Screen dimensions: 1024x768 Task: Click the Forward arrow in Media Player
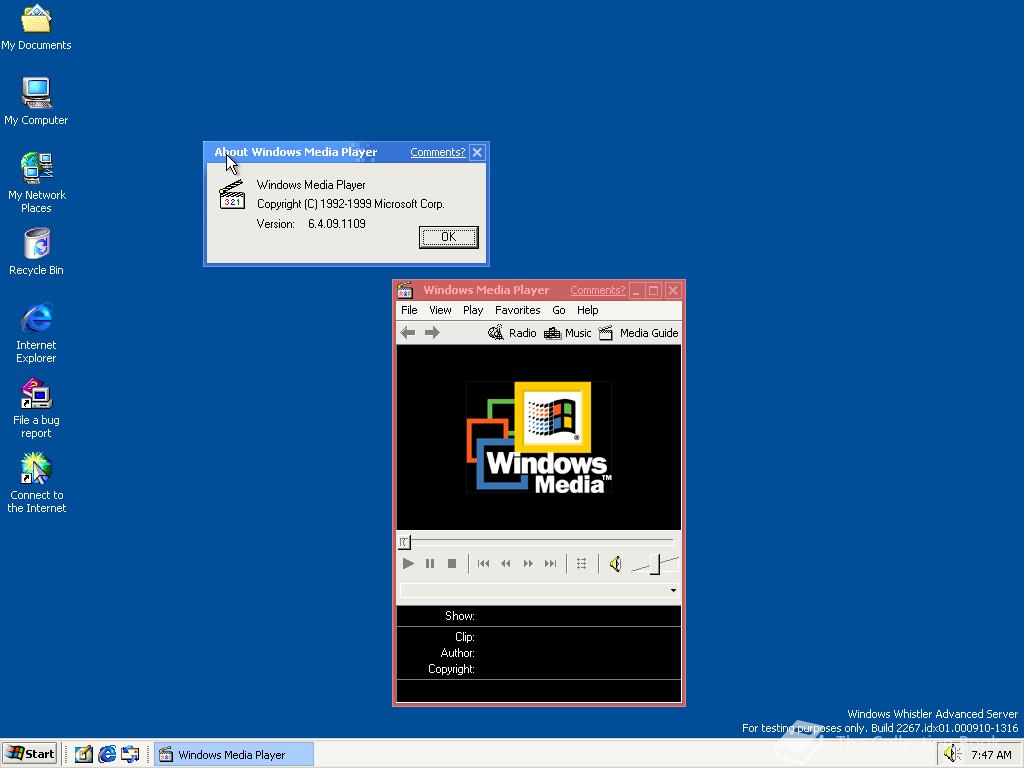pyautogui.click(x=432, y=333)
